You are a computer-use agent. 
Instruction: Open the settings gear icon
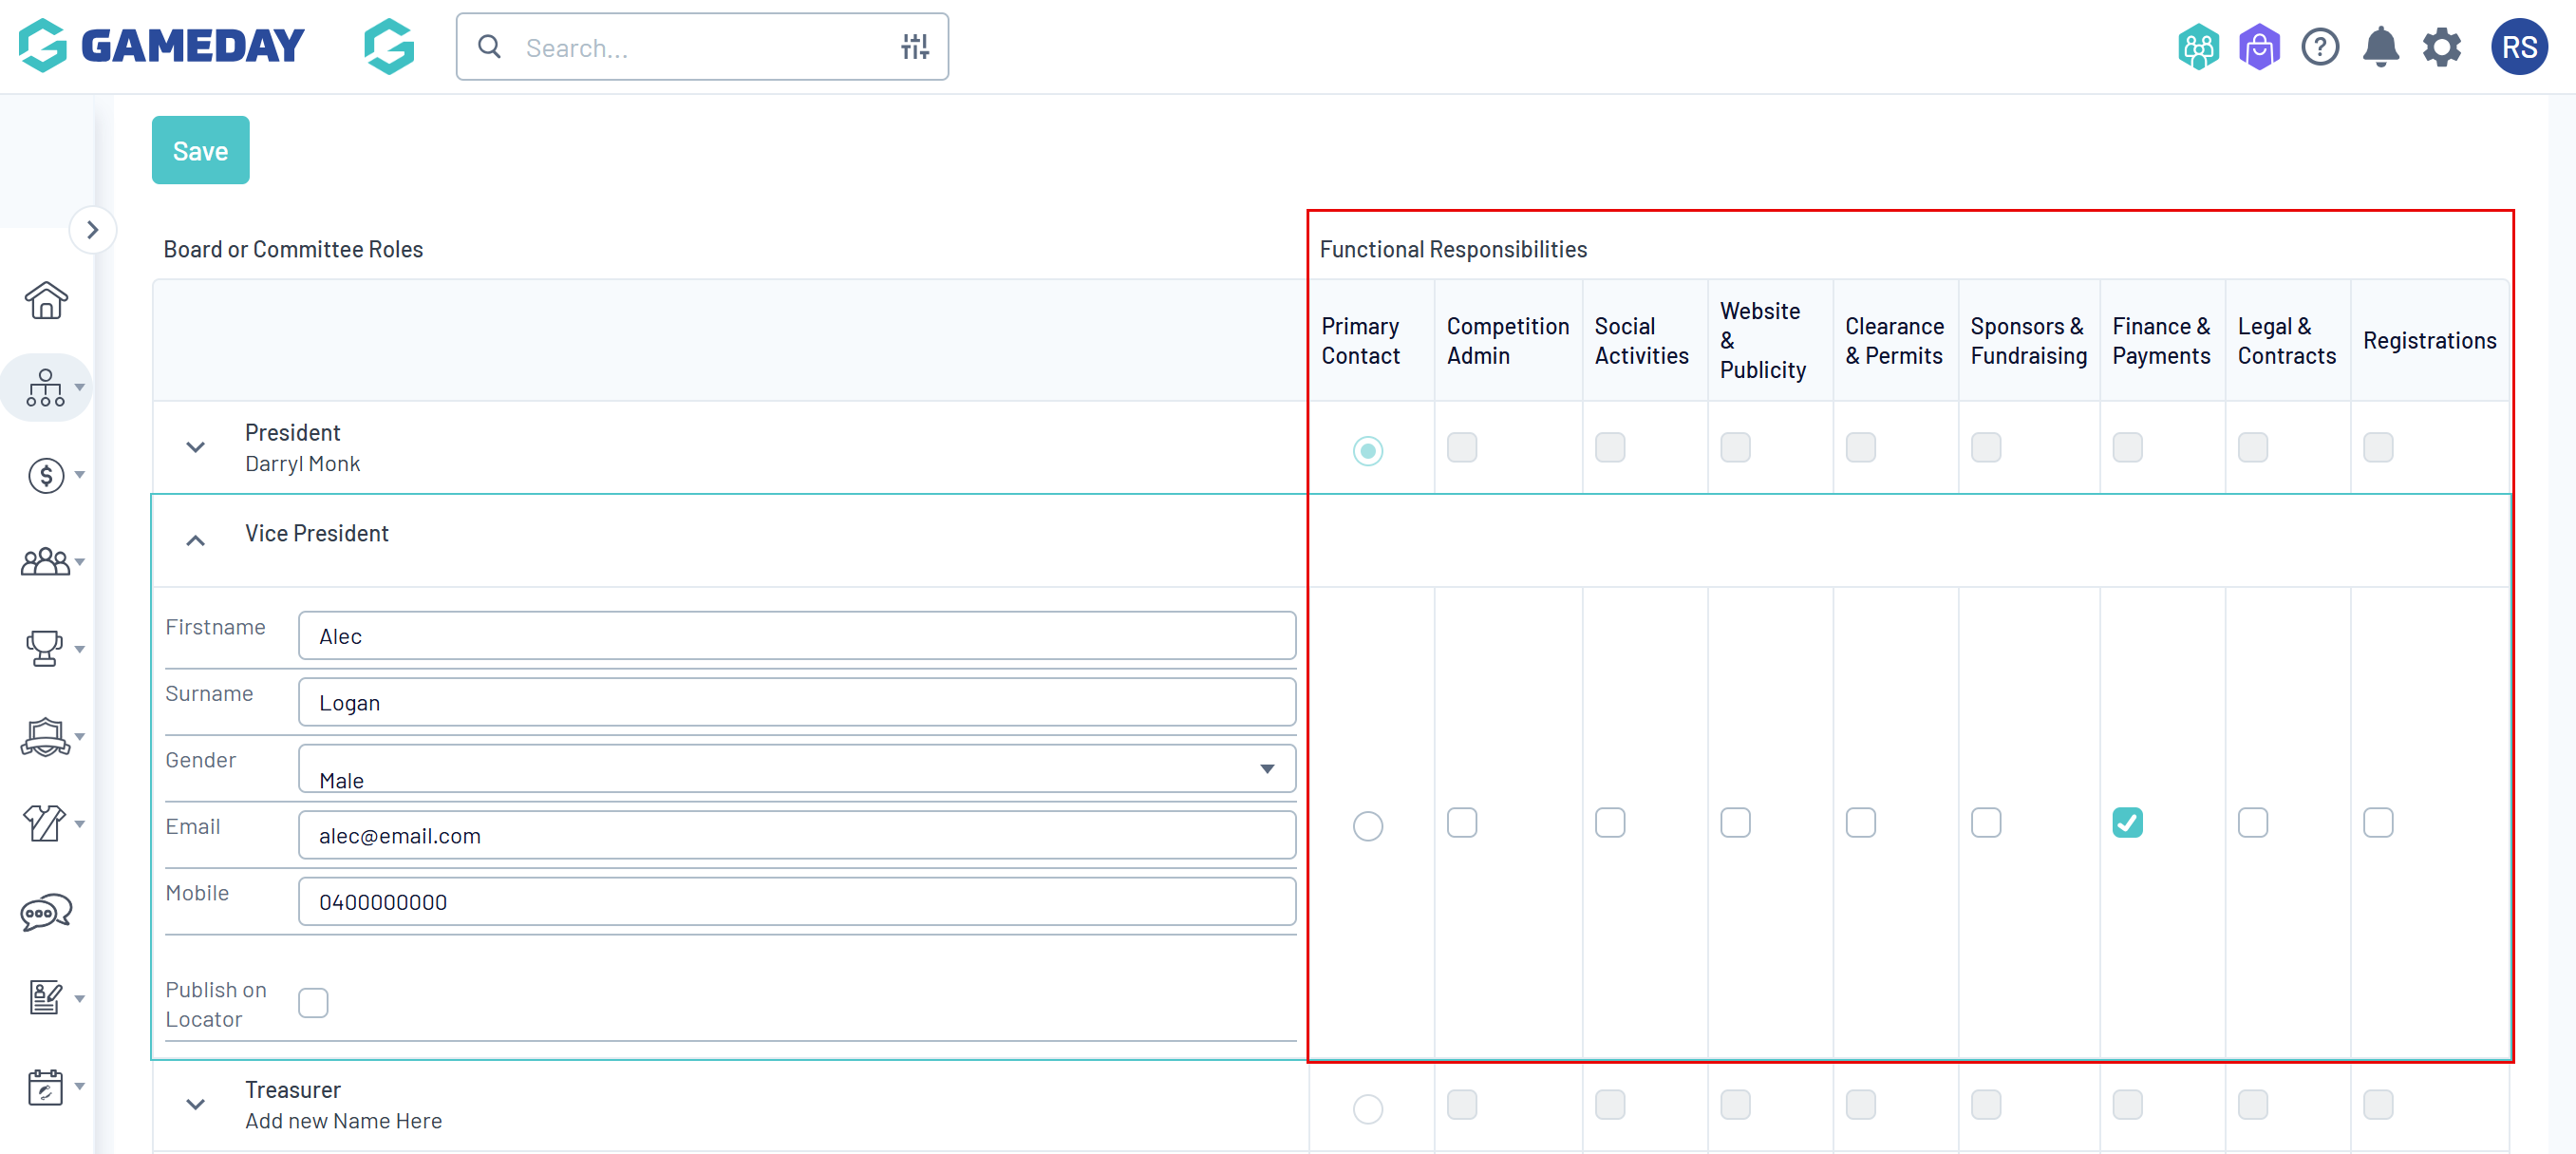(x=2441, y=47)
